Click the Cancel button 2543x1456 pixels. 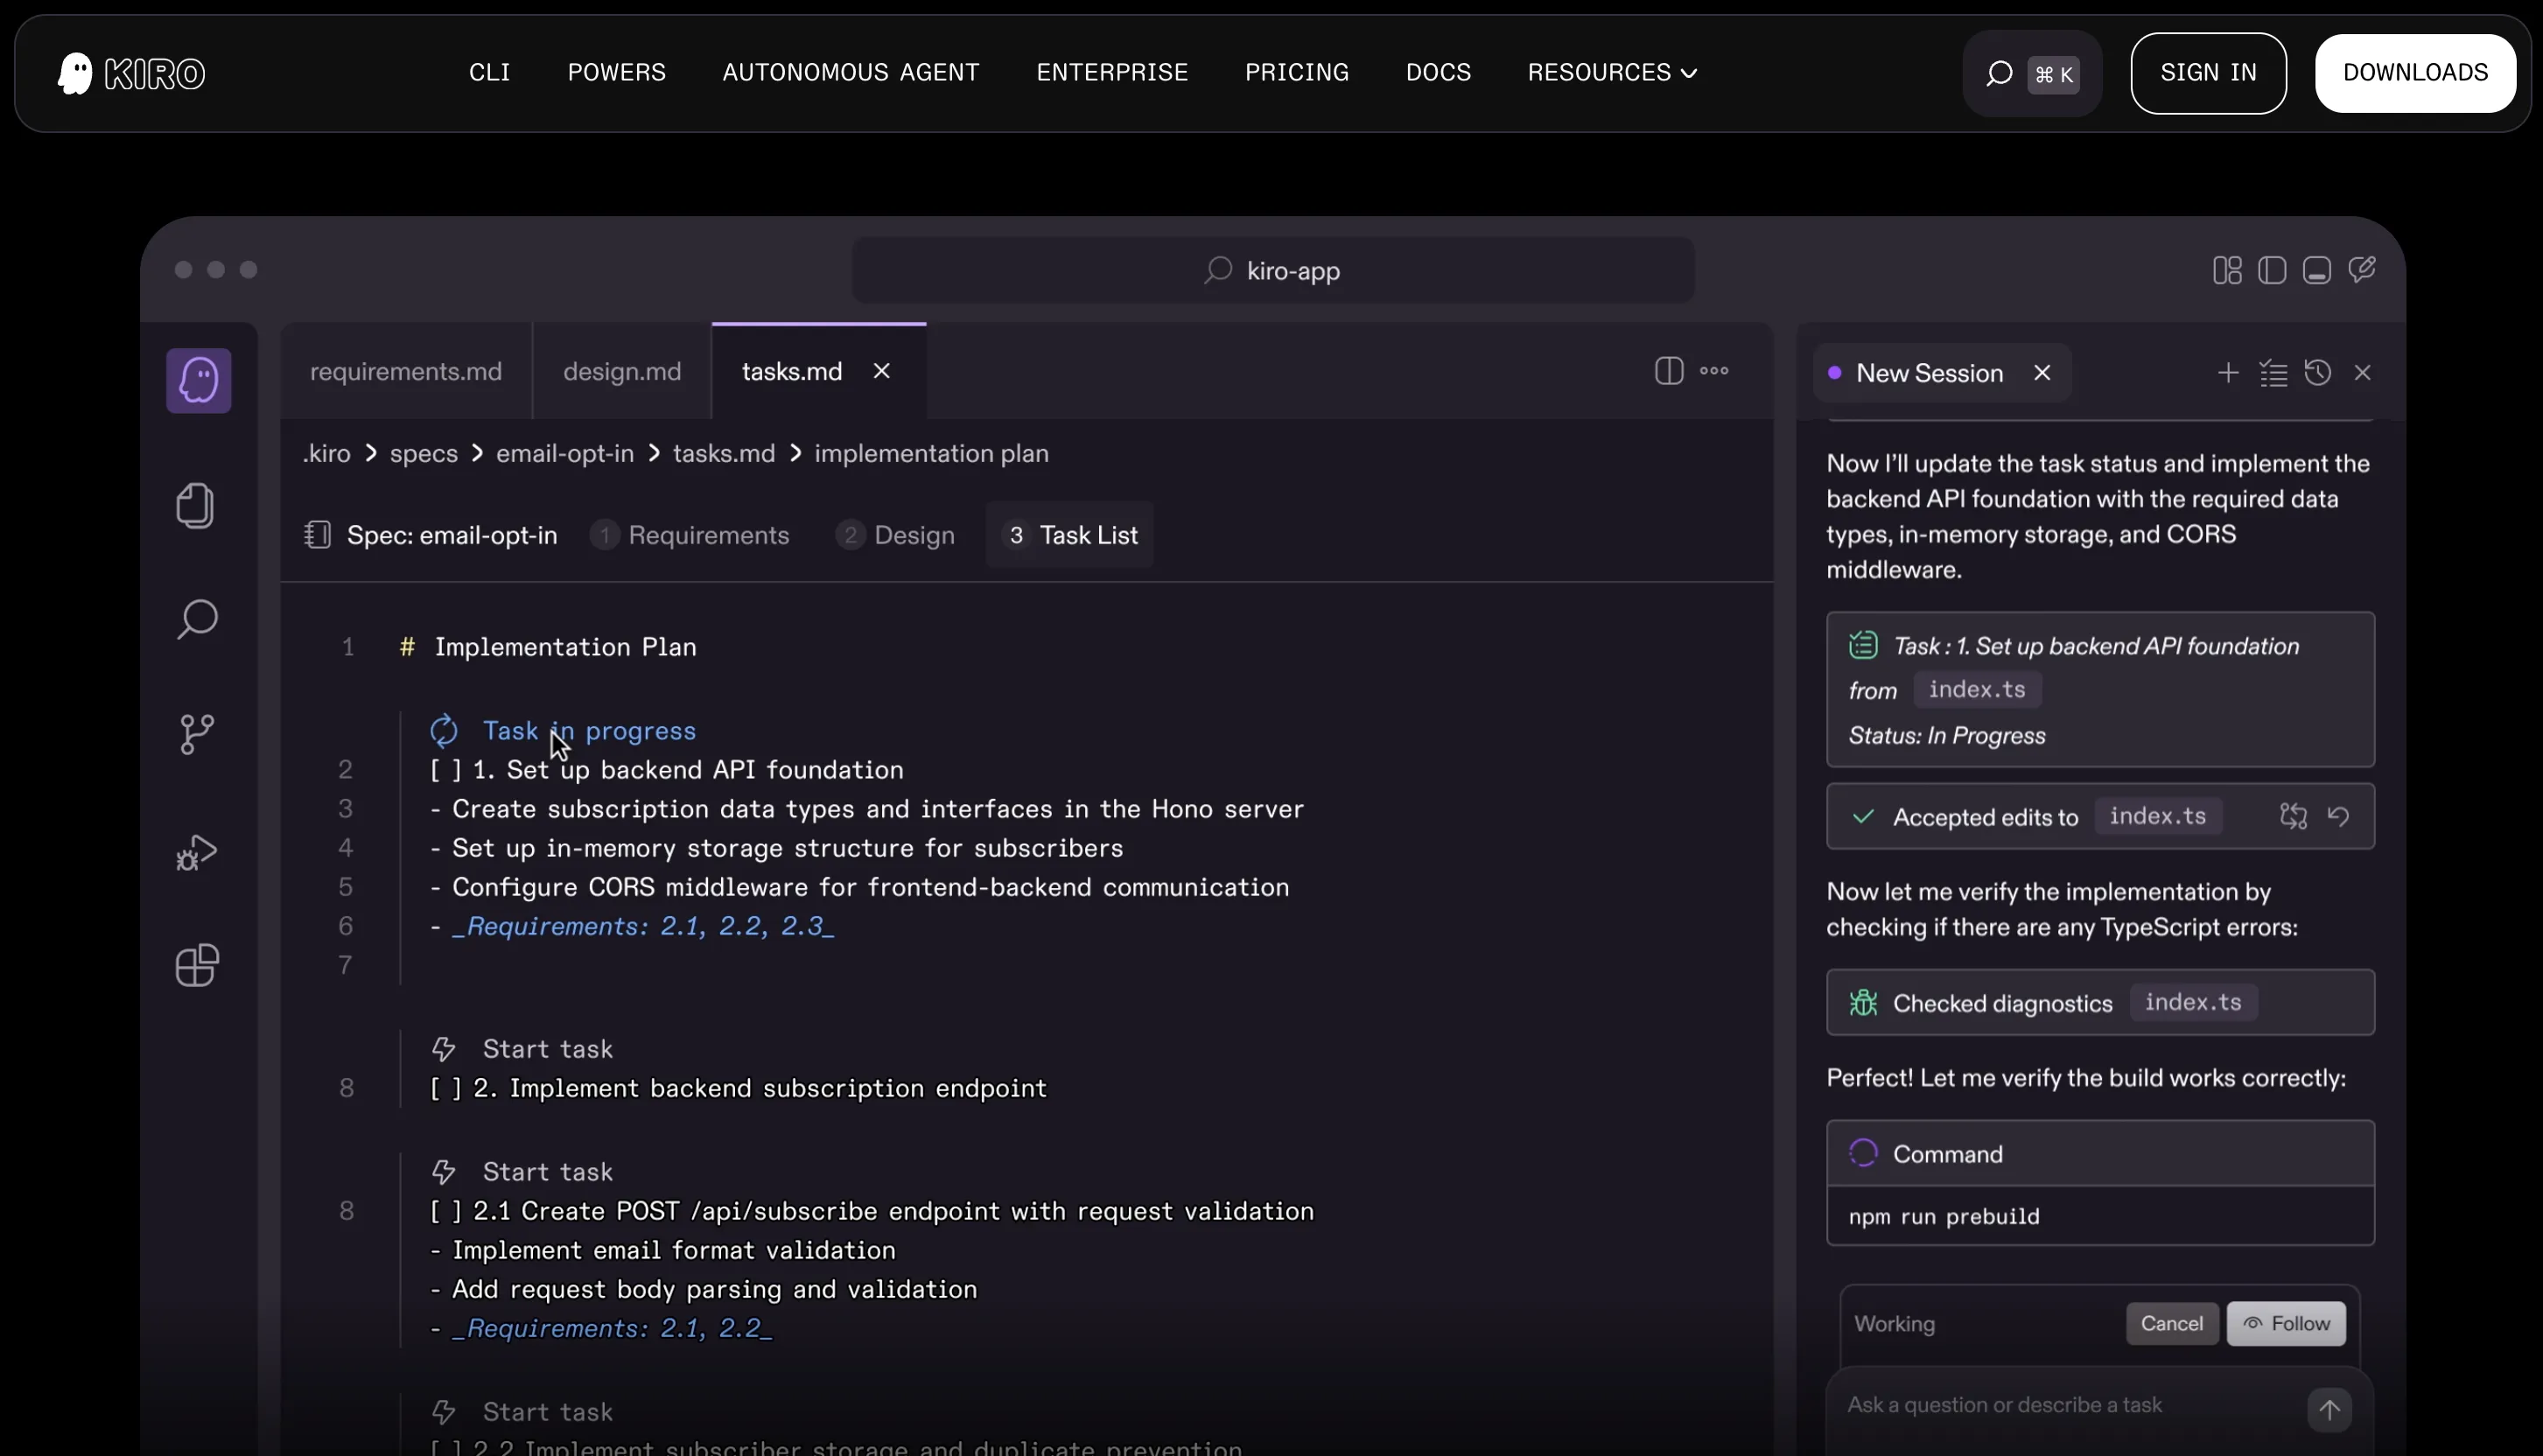2171,1323
